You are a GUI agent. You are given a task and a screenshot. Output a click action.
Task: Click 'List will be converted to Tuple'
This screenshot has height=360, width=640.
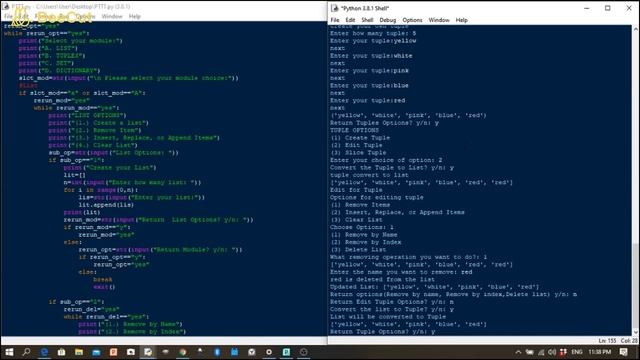388,317
